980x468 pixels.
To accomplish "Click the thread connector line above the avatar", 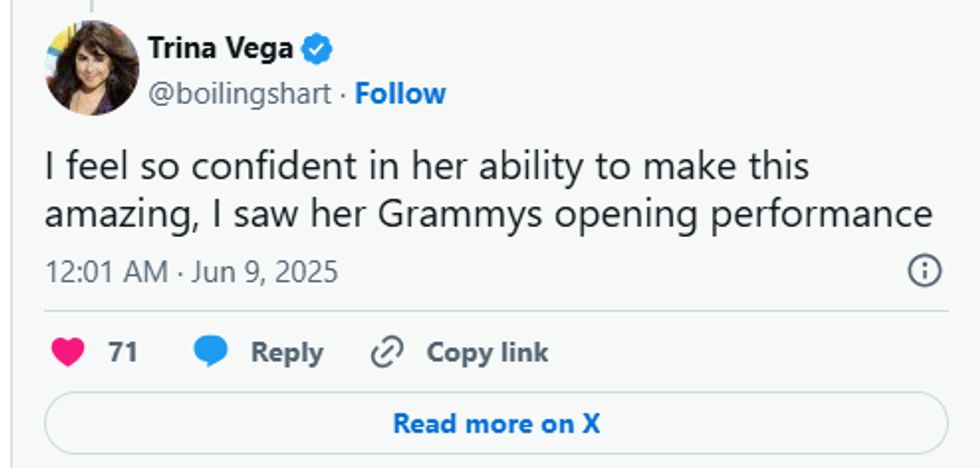I will (92, 6).
